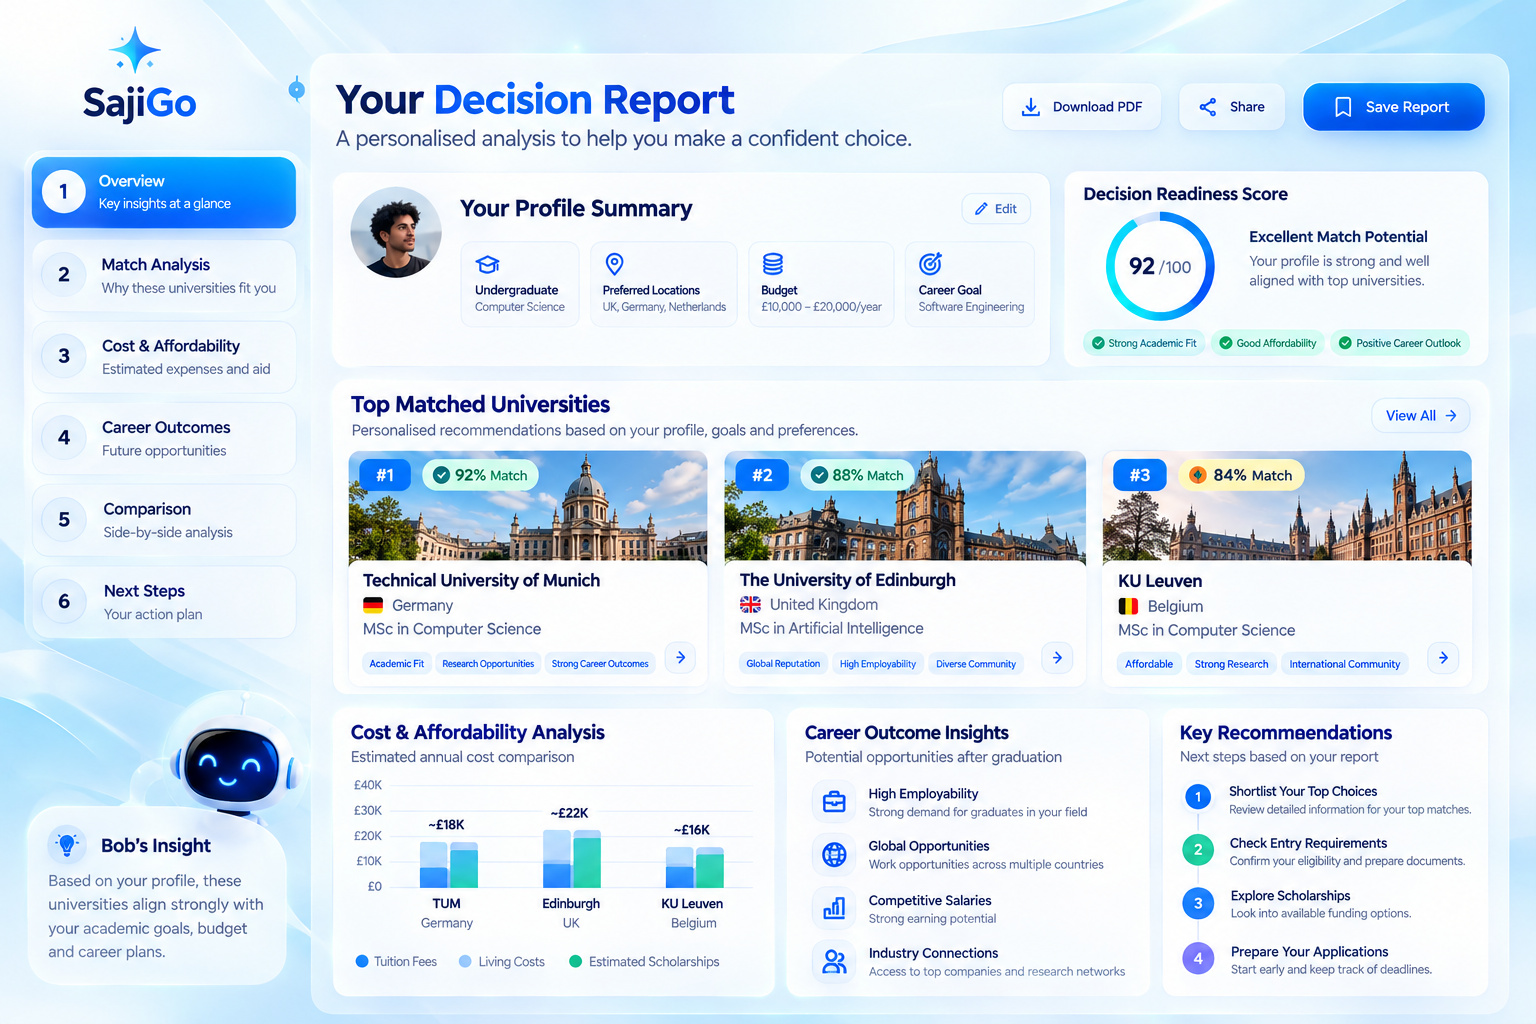
Task: Click recommendation 2 Check Entry Requirements
Action: tap(1325, 851)
